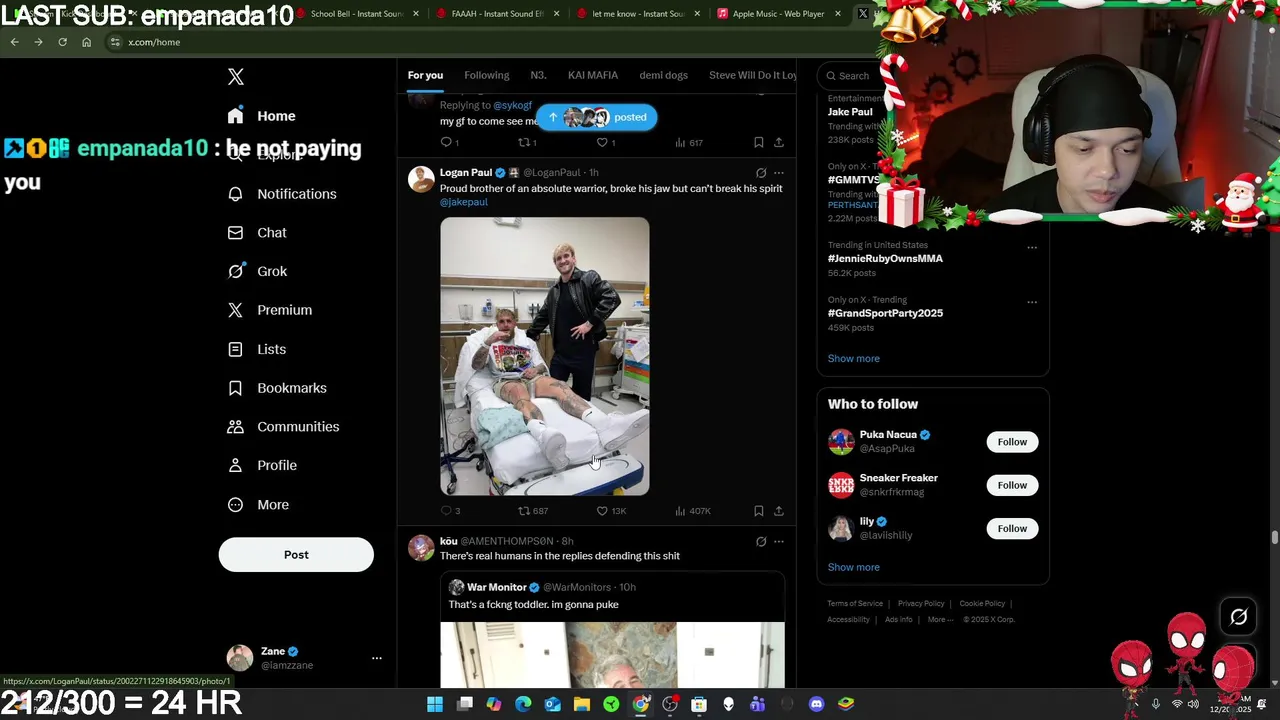Open more options on köu's post
Viewport: 1280px width, 720px height.
[779, 542]
